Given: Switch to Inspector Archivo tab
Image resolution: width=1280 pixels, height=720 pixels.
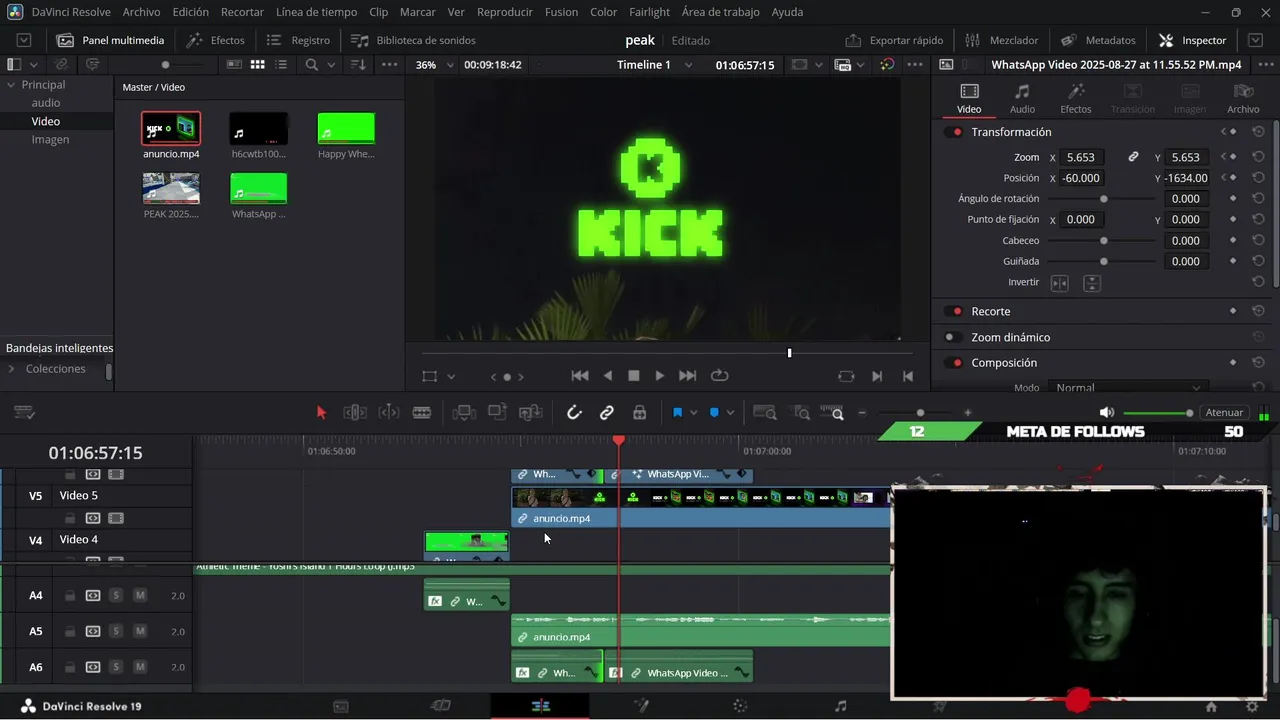Looking at the screenshot, I should coord(1243,98).
